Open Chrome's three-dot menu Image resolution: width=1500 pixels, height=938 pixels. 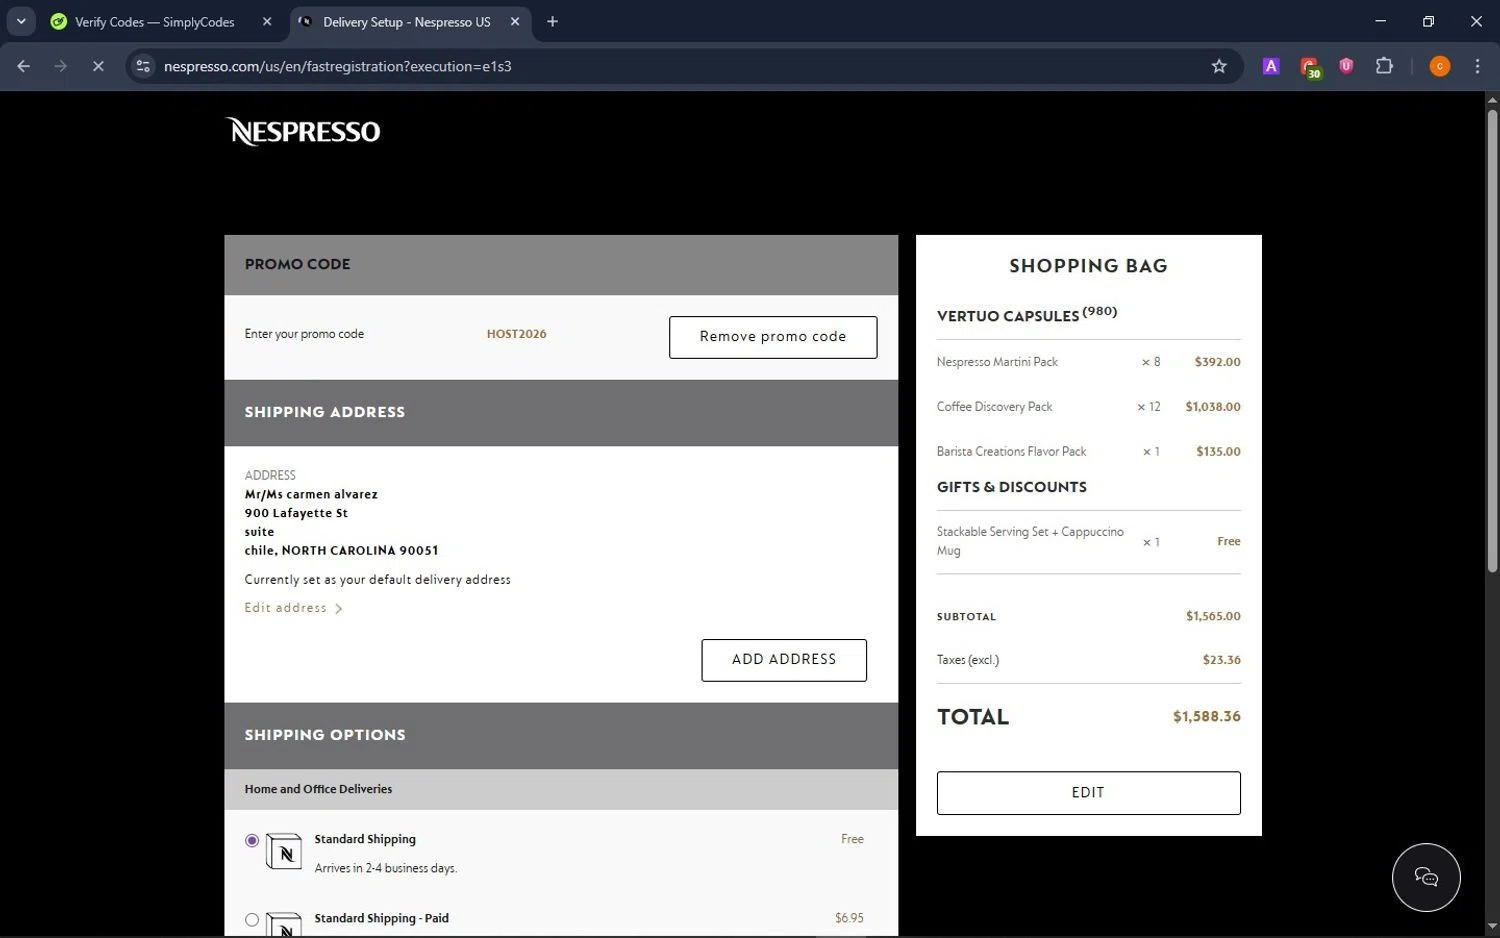click(1477, 66)
